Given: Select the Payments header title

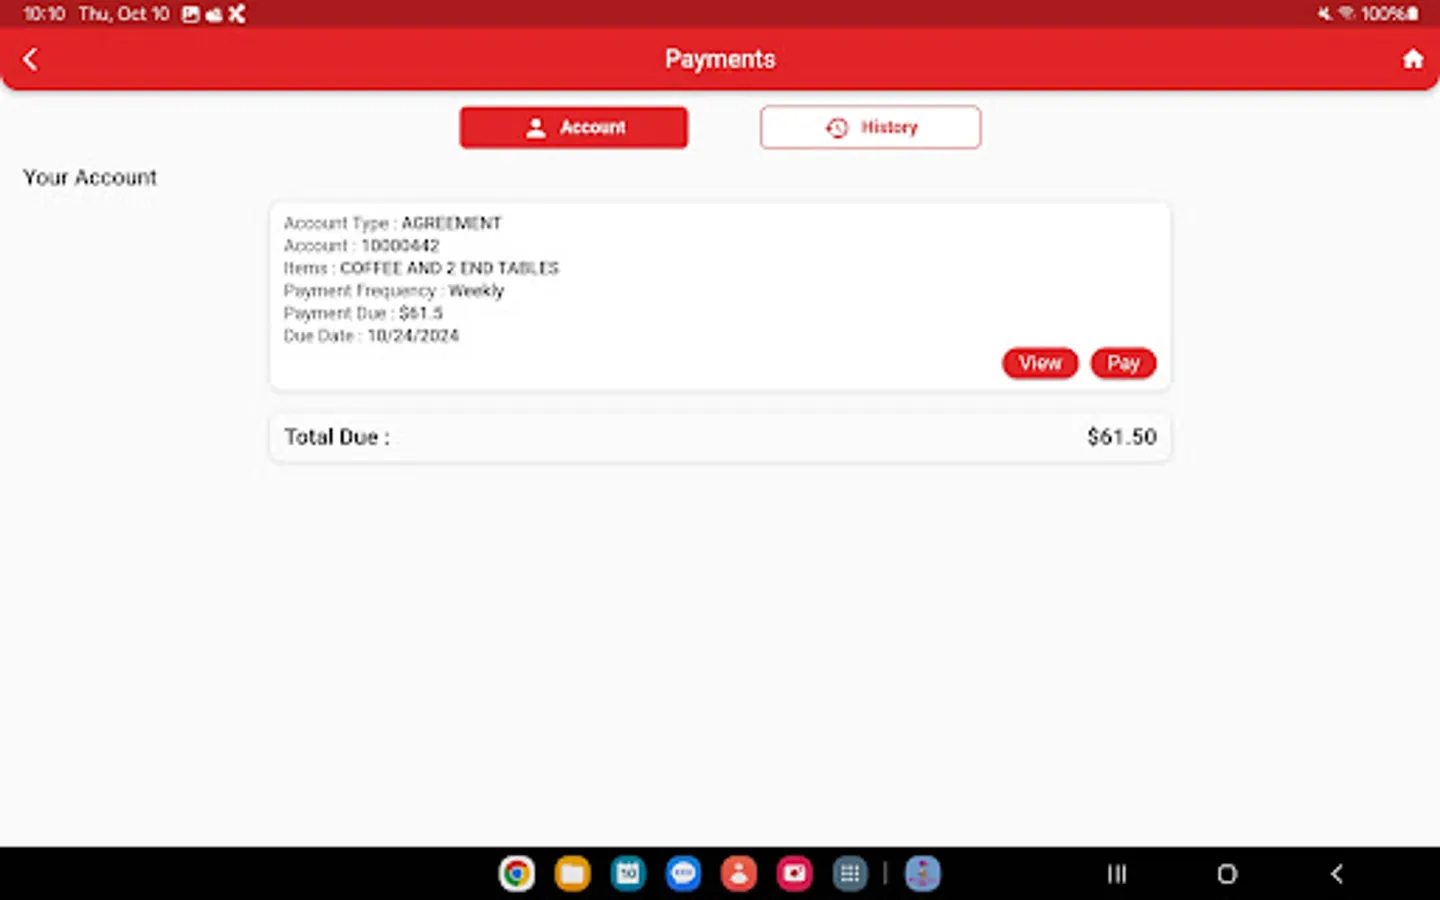Looking at the screenshot, I should [720, 59].
